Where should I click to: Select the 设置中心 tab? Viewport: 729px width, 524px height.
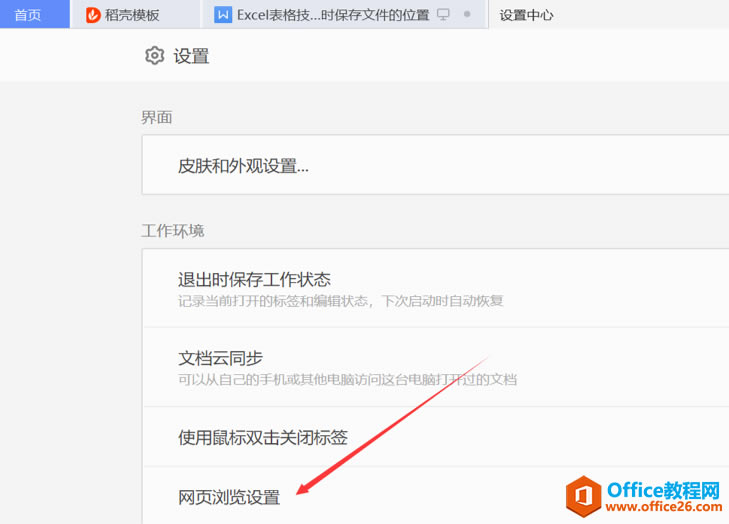(x=526, y=15)
